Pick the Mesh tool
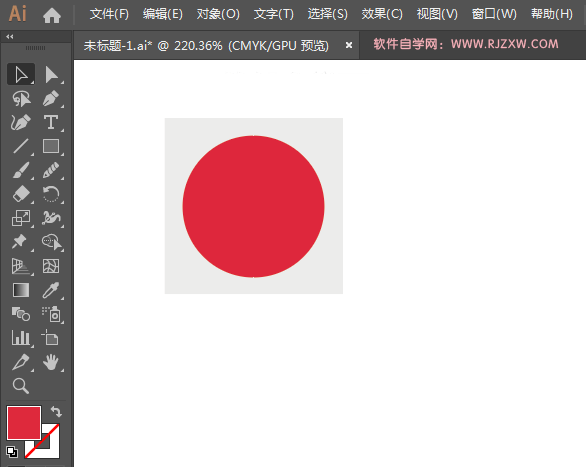The height and width of the screenshot is (467, 586). [51, 266]
